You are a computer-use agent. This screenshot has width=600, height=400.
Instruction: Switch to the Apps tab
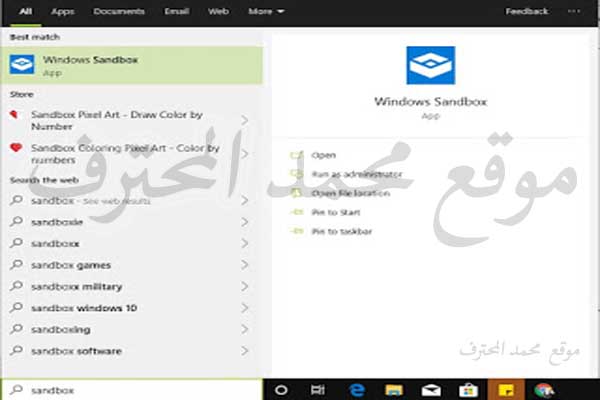pyautogui.click(x=63, y=11)
